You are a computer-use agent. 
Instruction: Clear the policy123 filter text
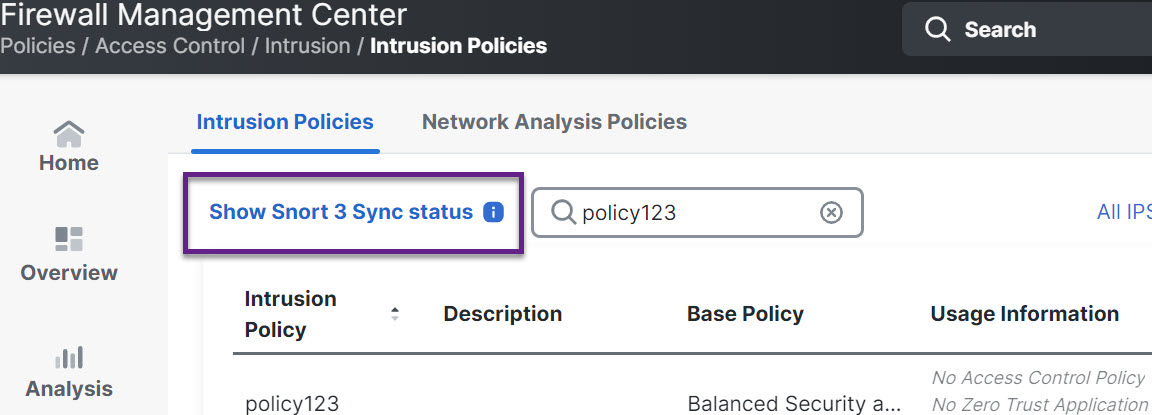point(831,212)
